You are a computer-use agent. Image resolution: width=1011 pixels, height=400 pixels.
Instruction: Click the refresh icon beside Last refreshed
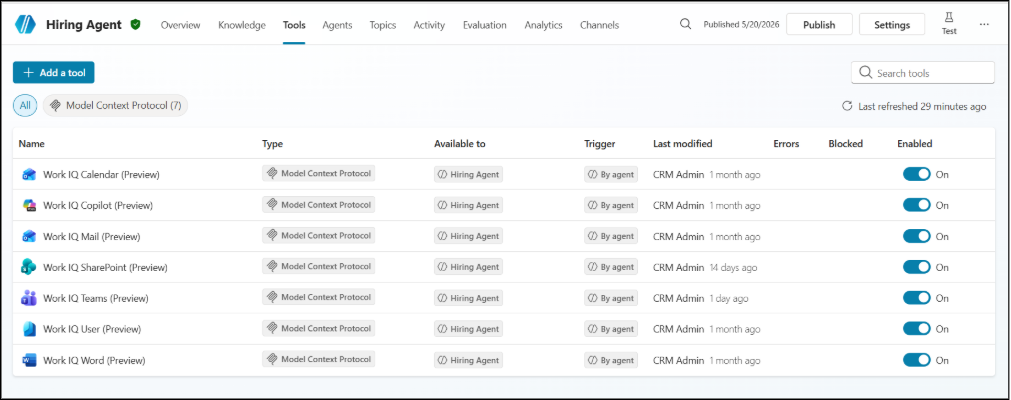click(847, 106)
